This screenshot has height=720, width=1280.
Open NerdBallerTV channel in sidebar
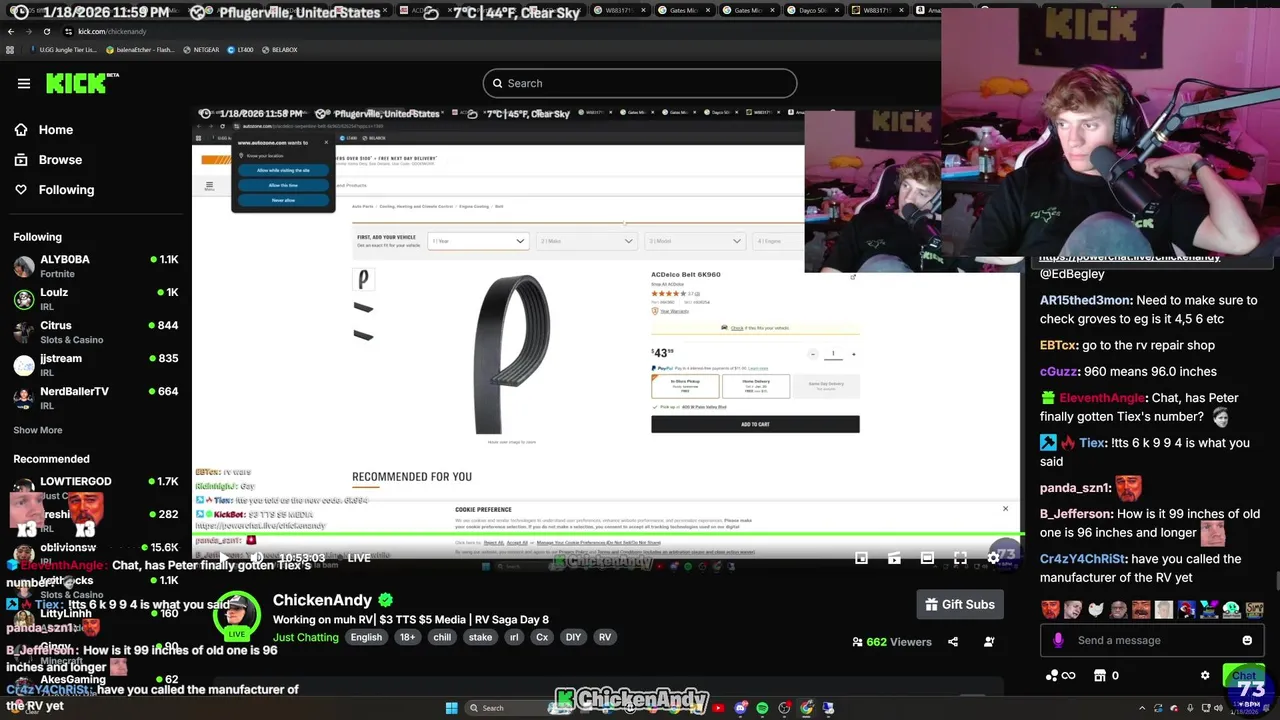point(96,398)
